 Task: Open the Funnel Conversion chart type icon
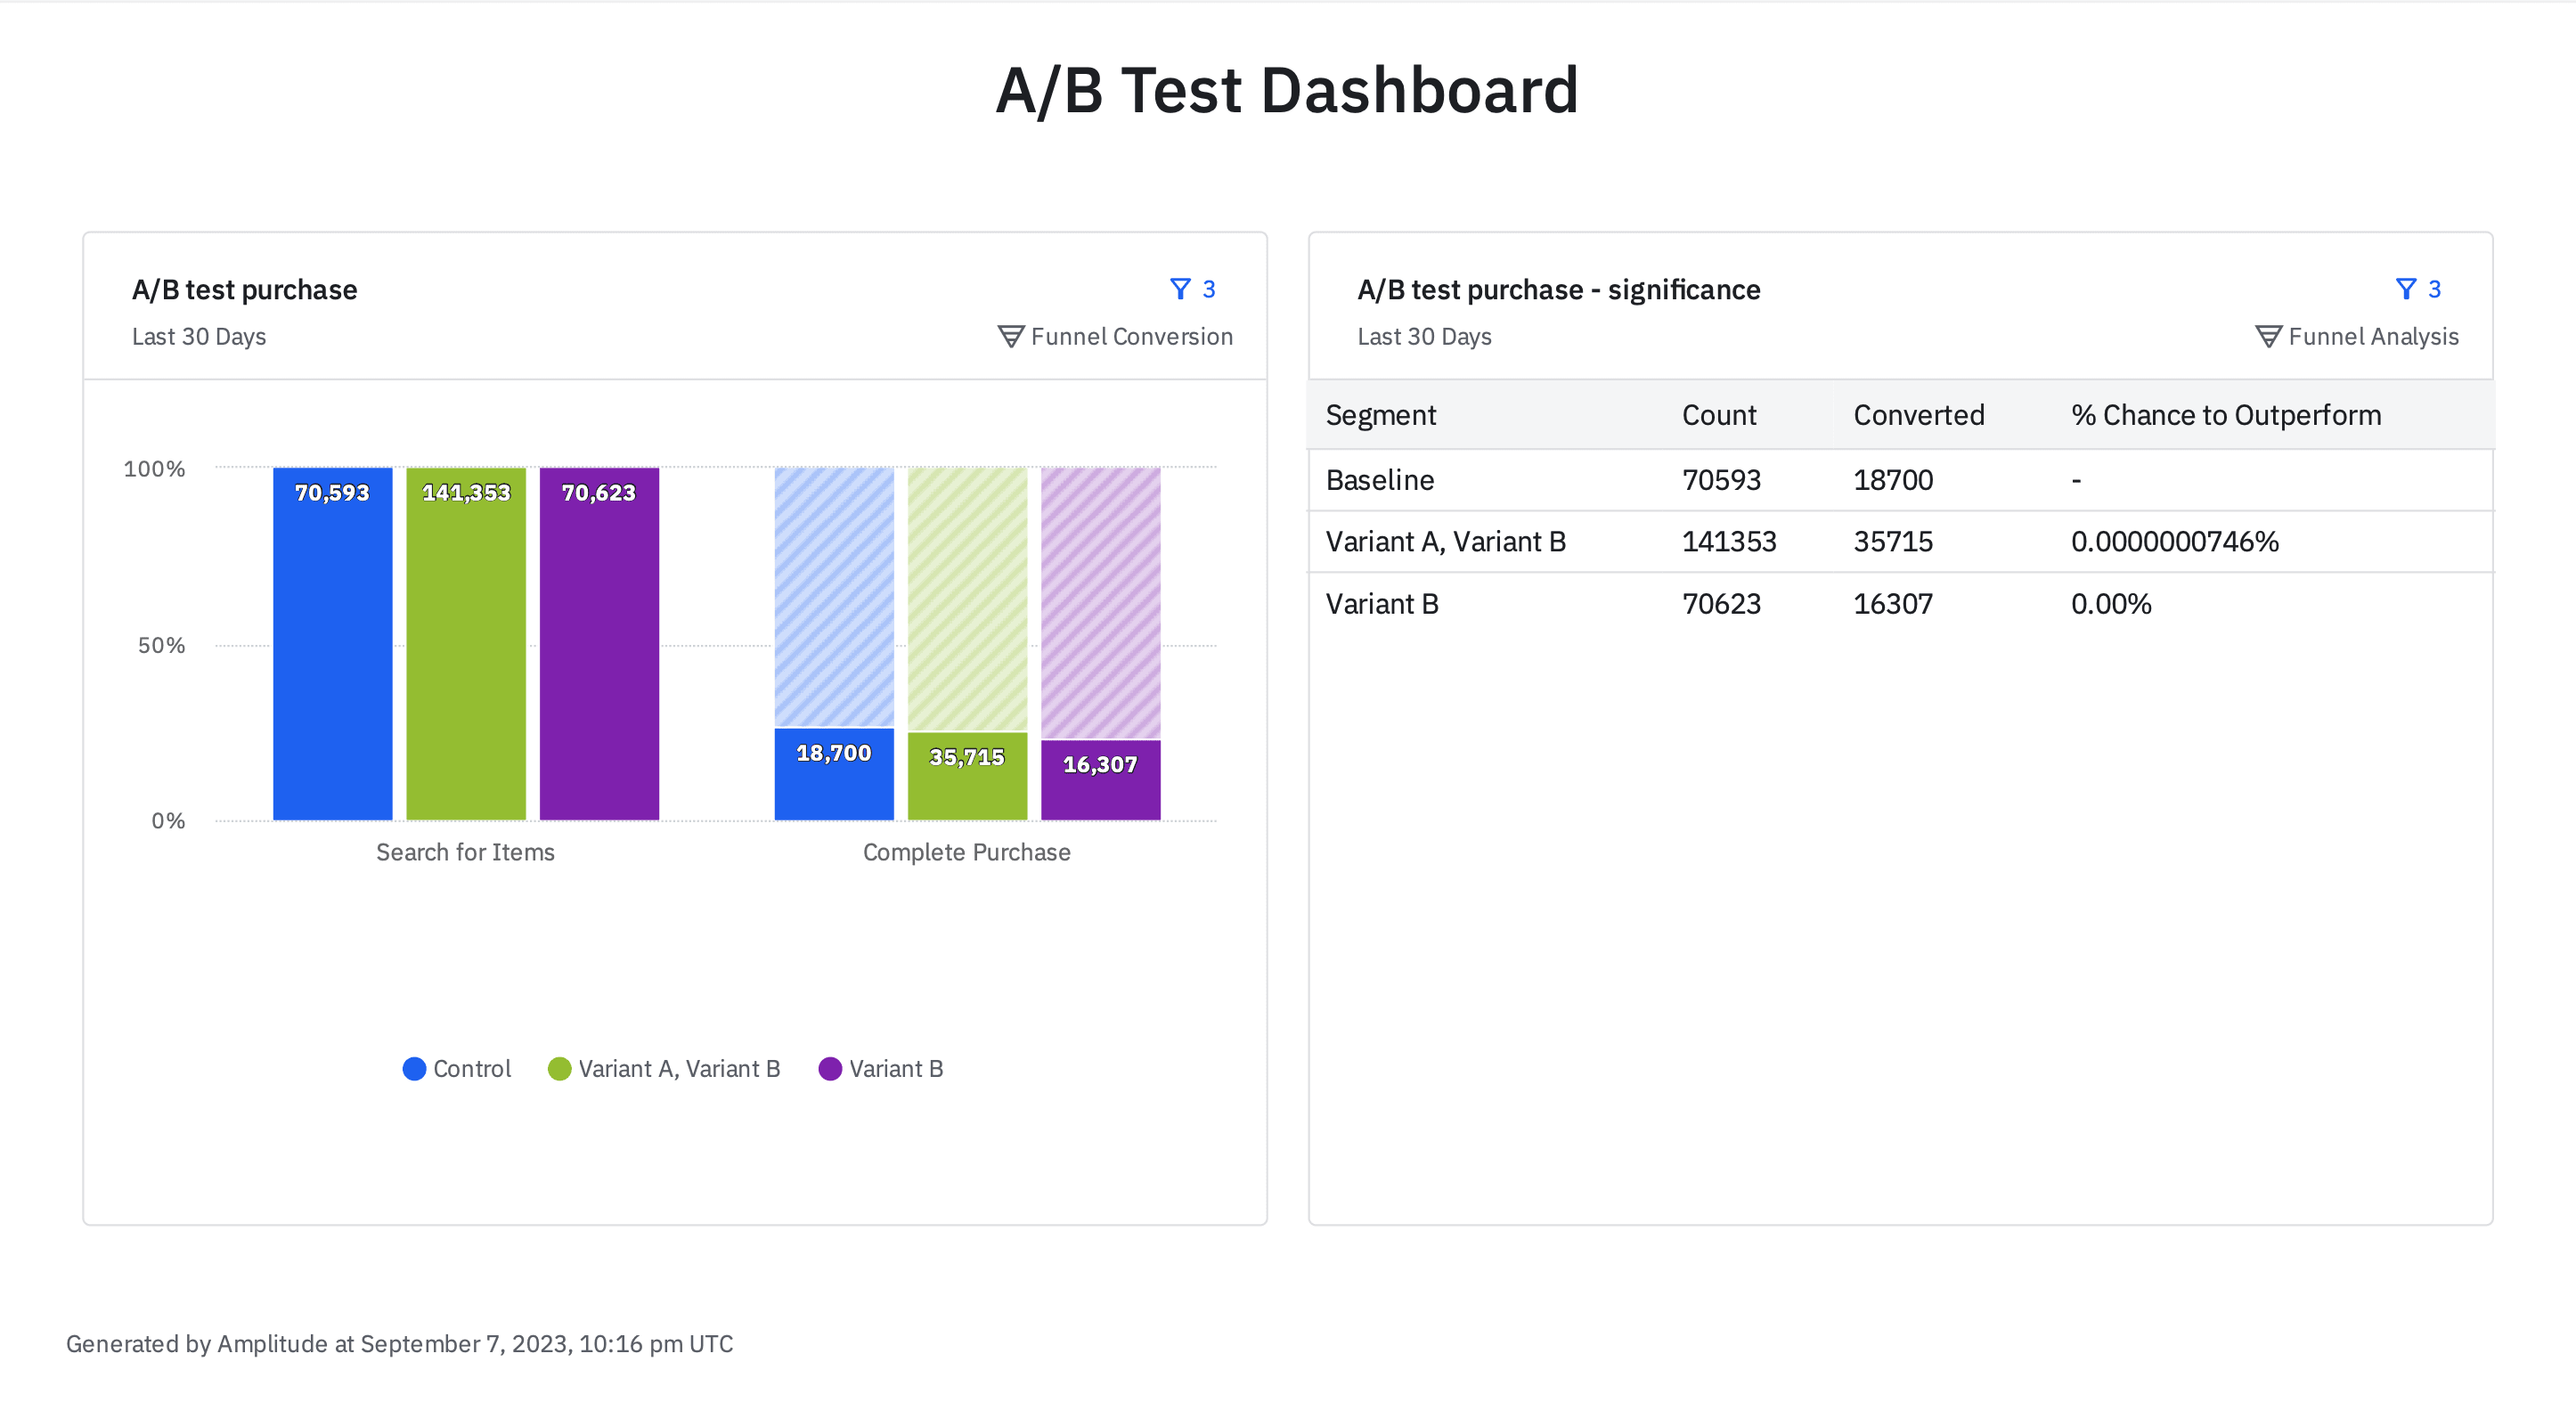click(x=1010, y=336)
